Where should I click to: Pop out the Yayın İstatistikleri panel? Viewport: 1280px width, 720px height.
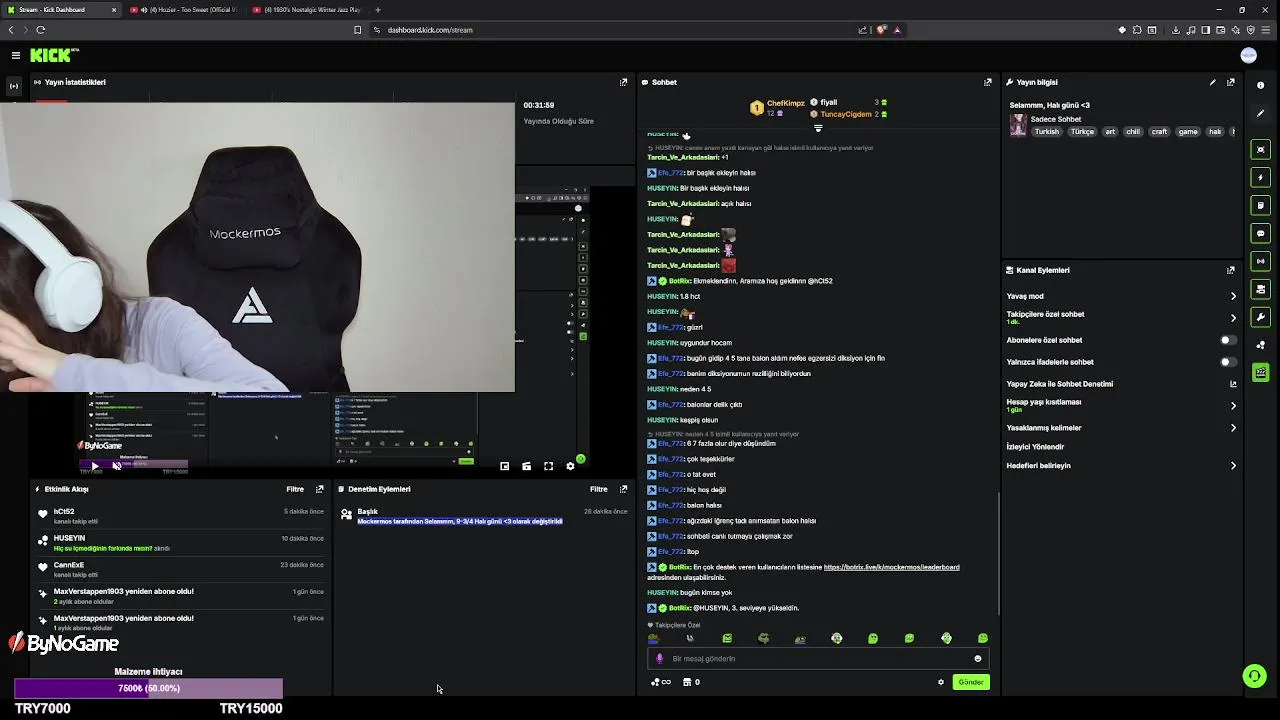coord(623,82)
